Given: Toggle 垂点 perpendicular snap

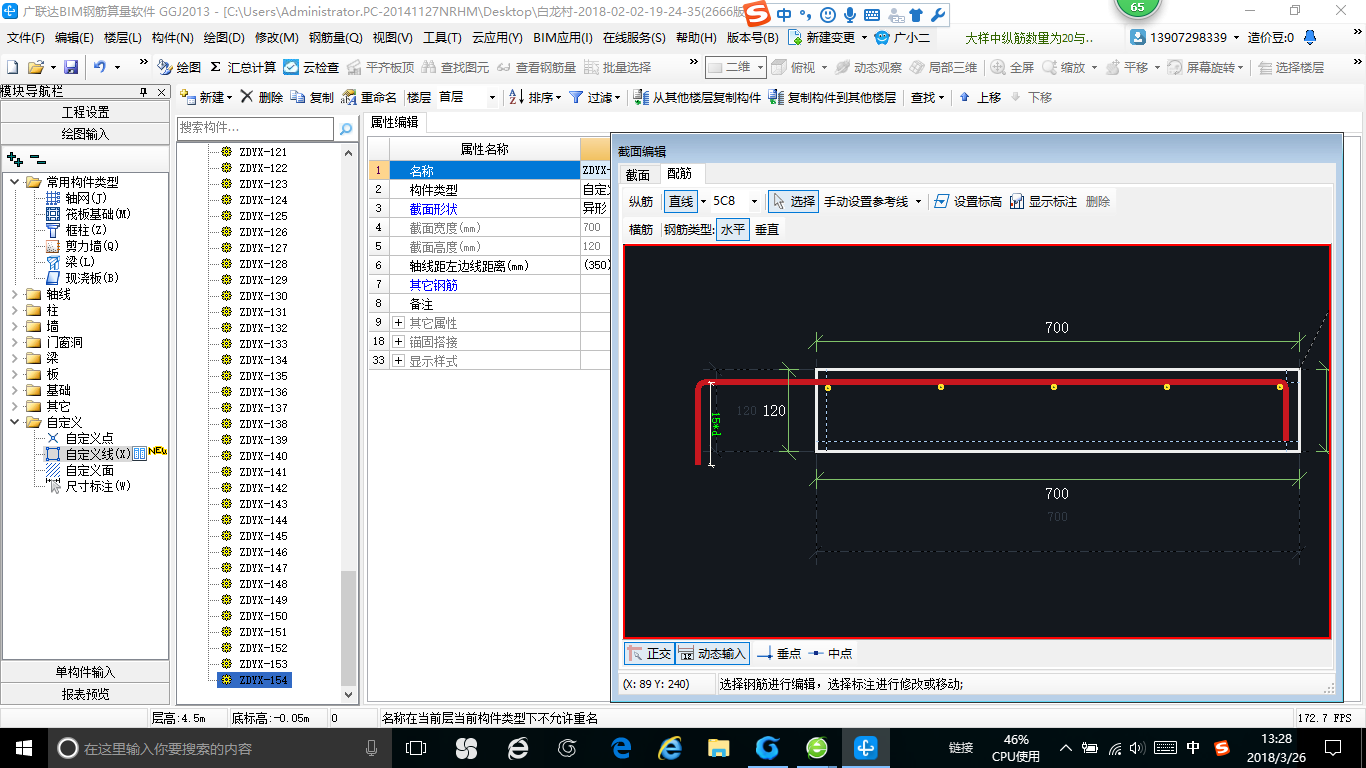Looking at the screenshot, I should (779, 653).
